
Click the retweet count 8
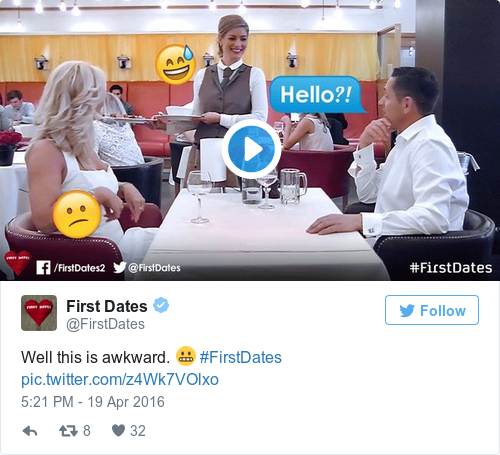coord(87,431)
